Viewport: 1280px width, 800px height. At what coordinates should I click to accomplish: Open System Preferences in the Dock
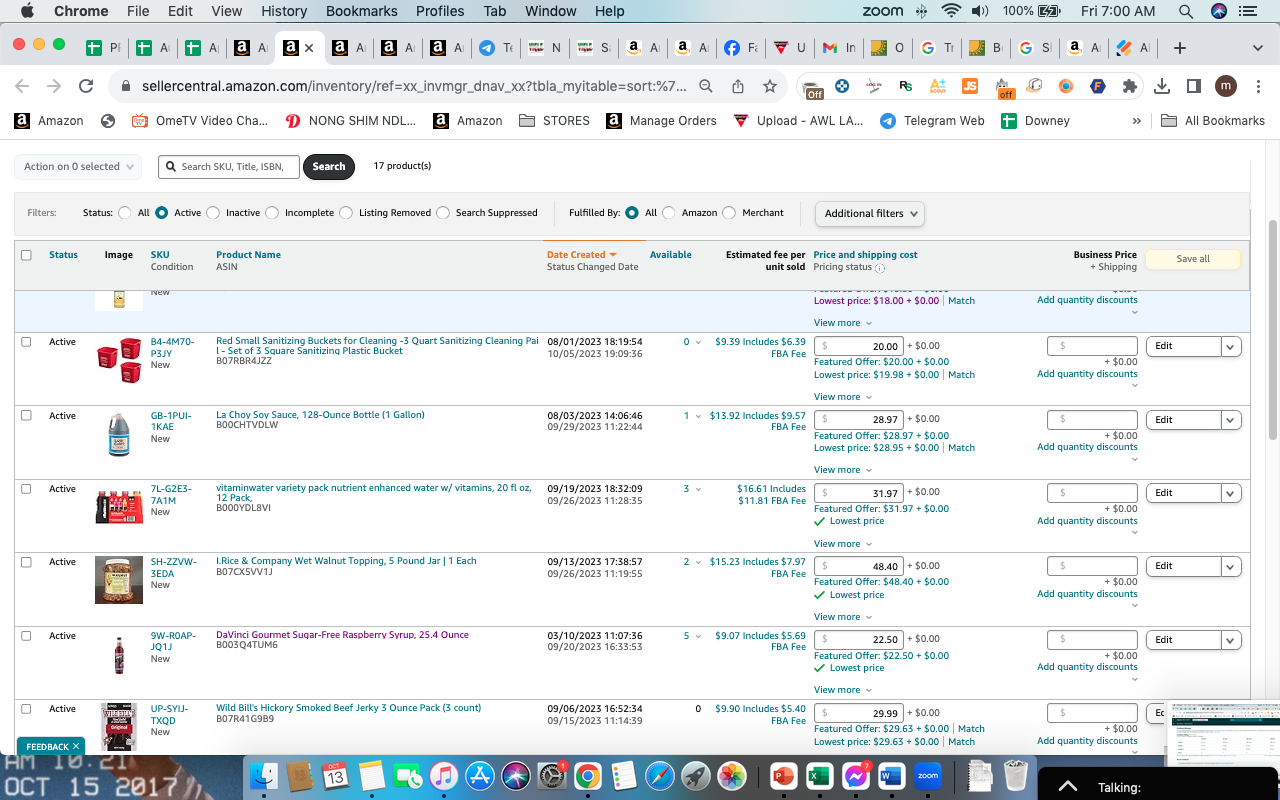pos(552,776)
